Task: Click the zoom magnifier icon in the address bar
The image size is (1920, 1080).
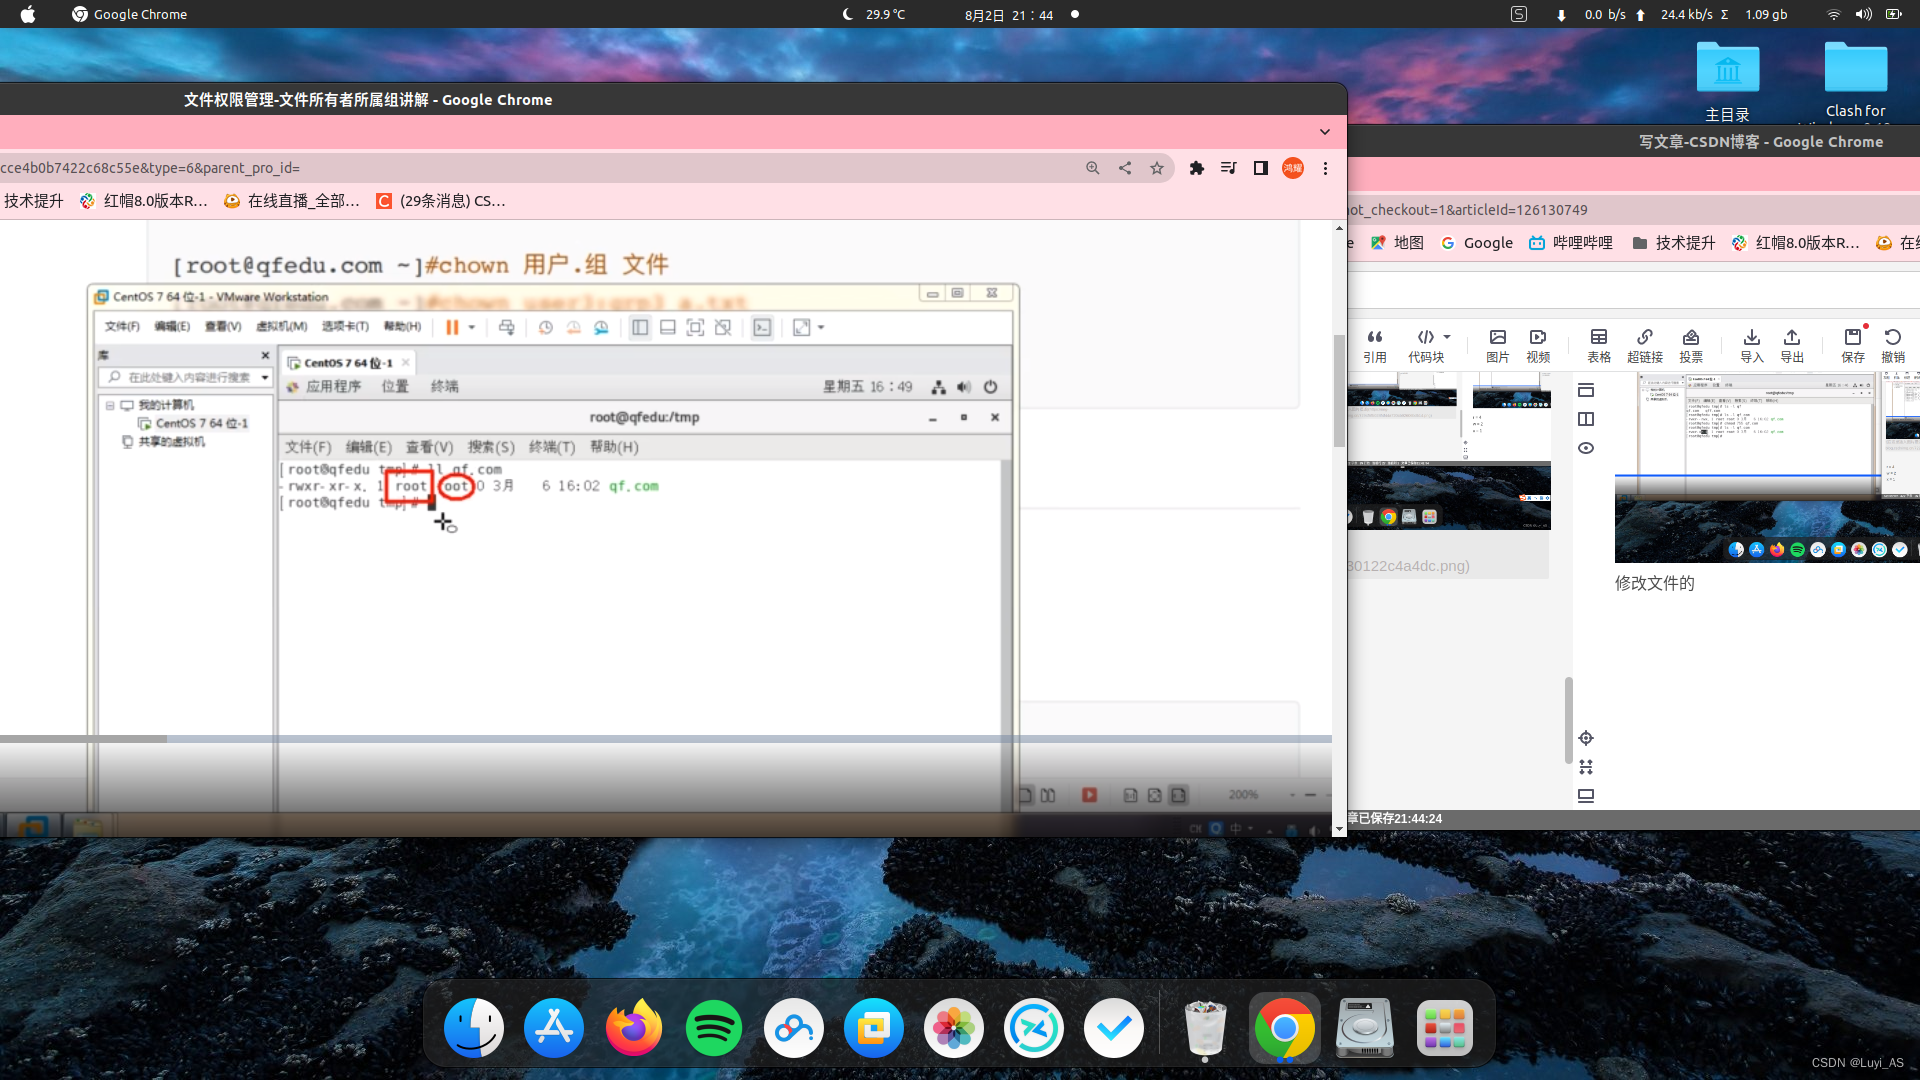Action: coord(1093,168)
